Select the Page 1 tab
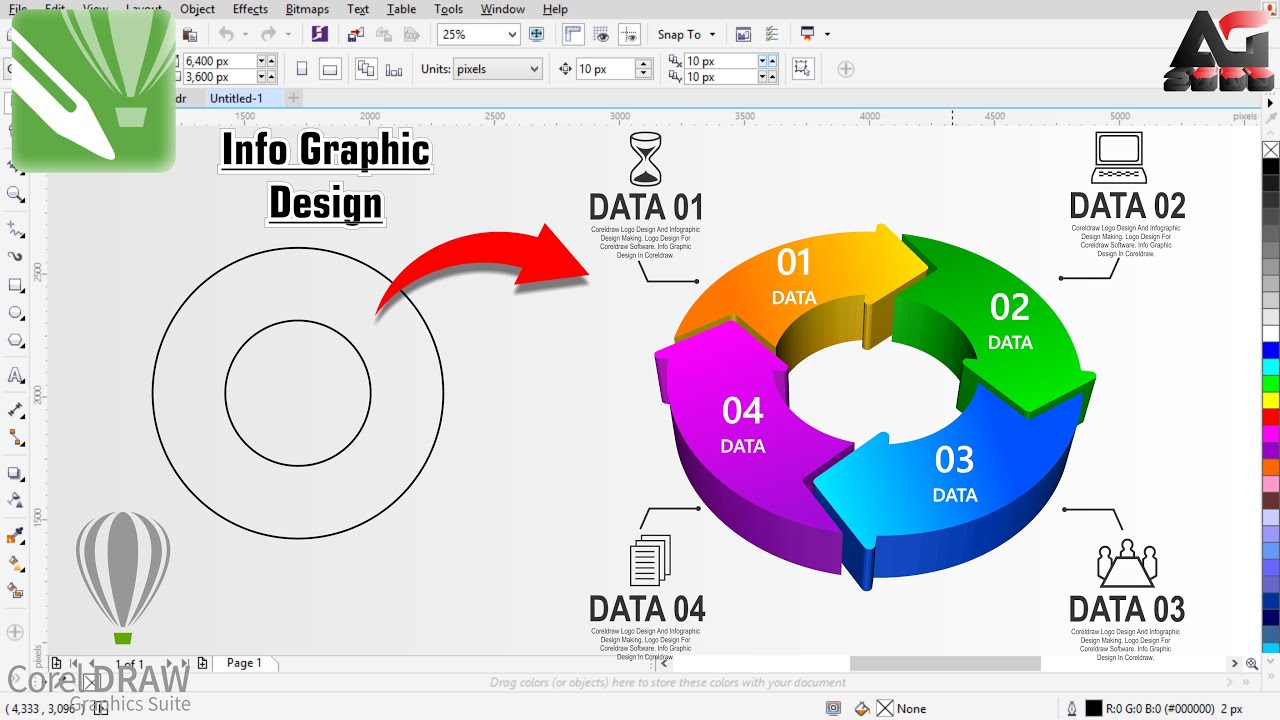 [x=245, y=663]
